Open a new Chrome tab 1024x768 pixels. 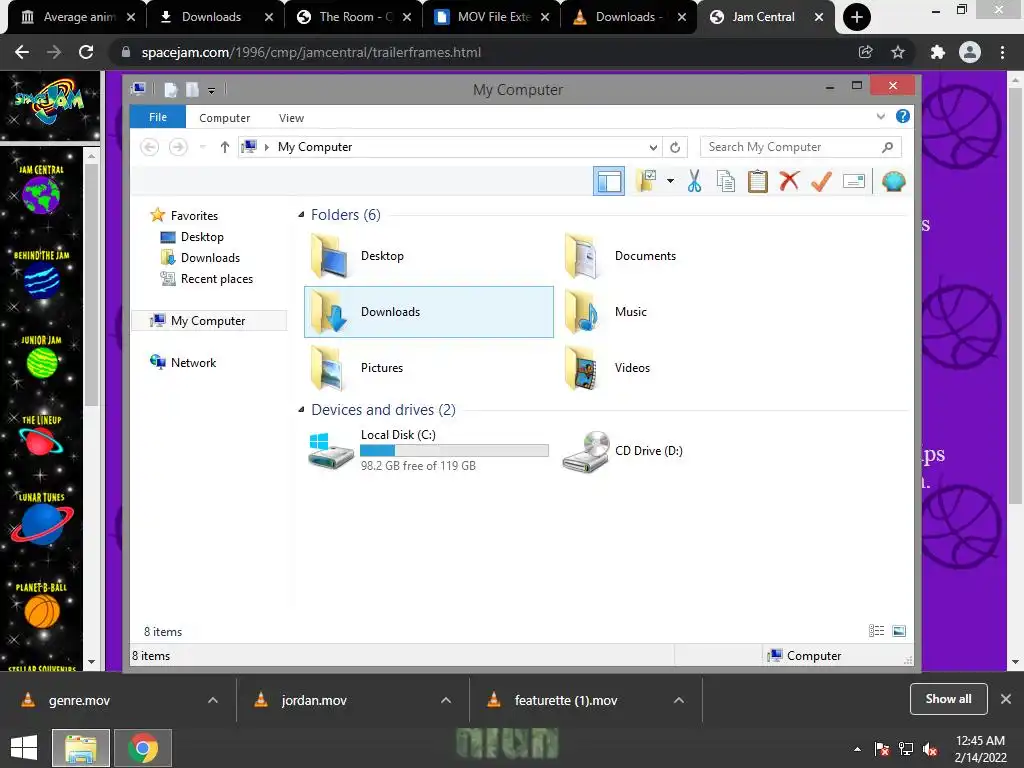click(x=857, y=17)
